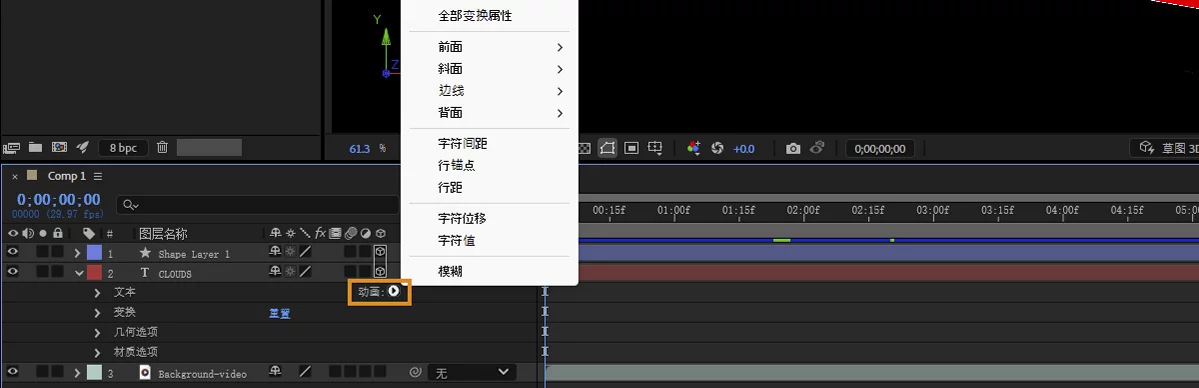Toggle 3D layer switch on CLOUDS layer
Viewport: 1199px width, 388px height.
[x=380, y=271]
